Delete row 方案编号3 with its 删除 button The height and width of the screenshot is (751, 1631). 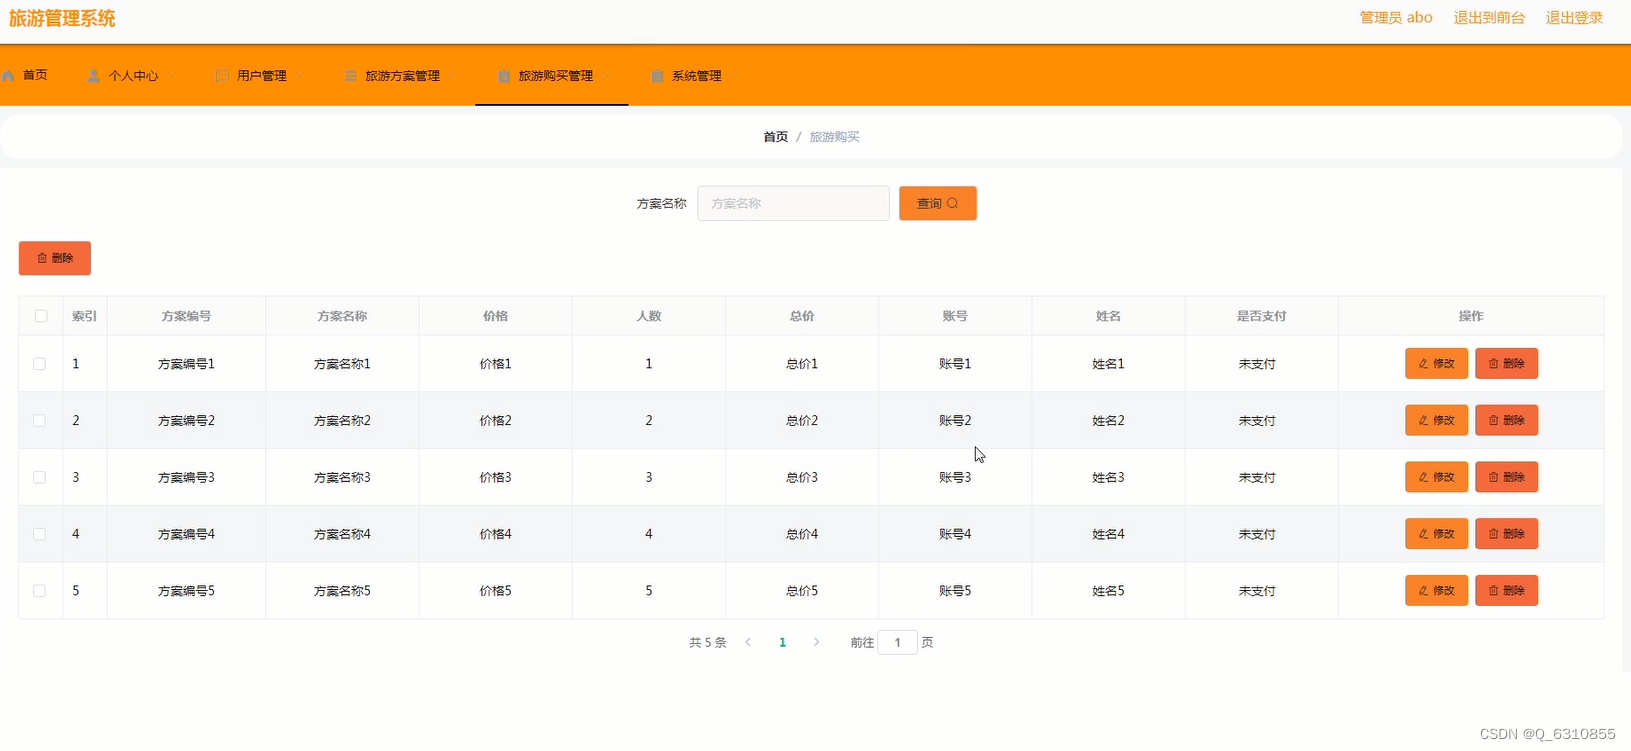click(x=1506, y=477)
